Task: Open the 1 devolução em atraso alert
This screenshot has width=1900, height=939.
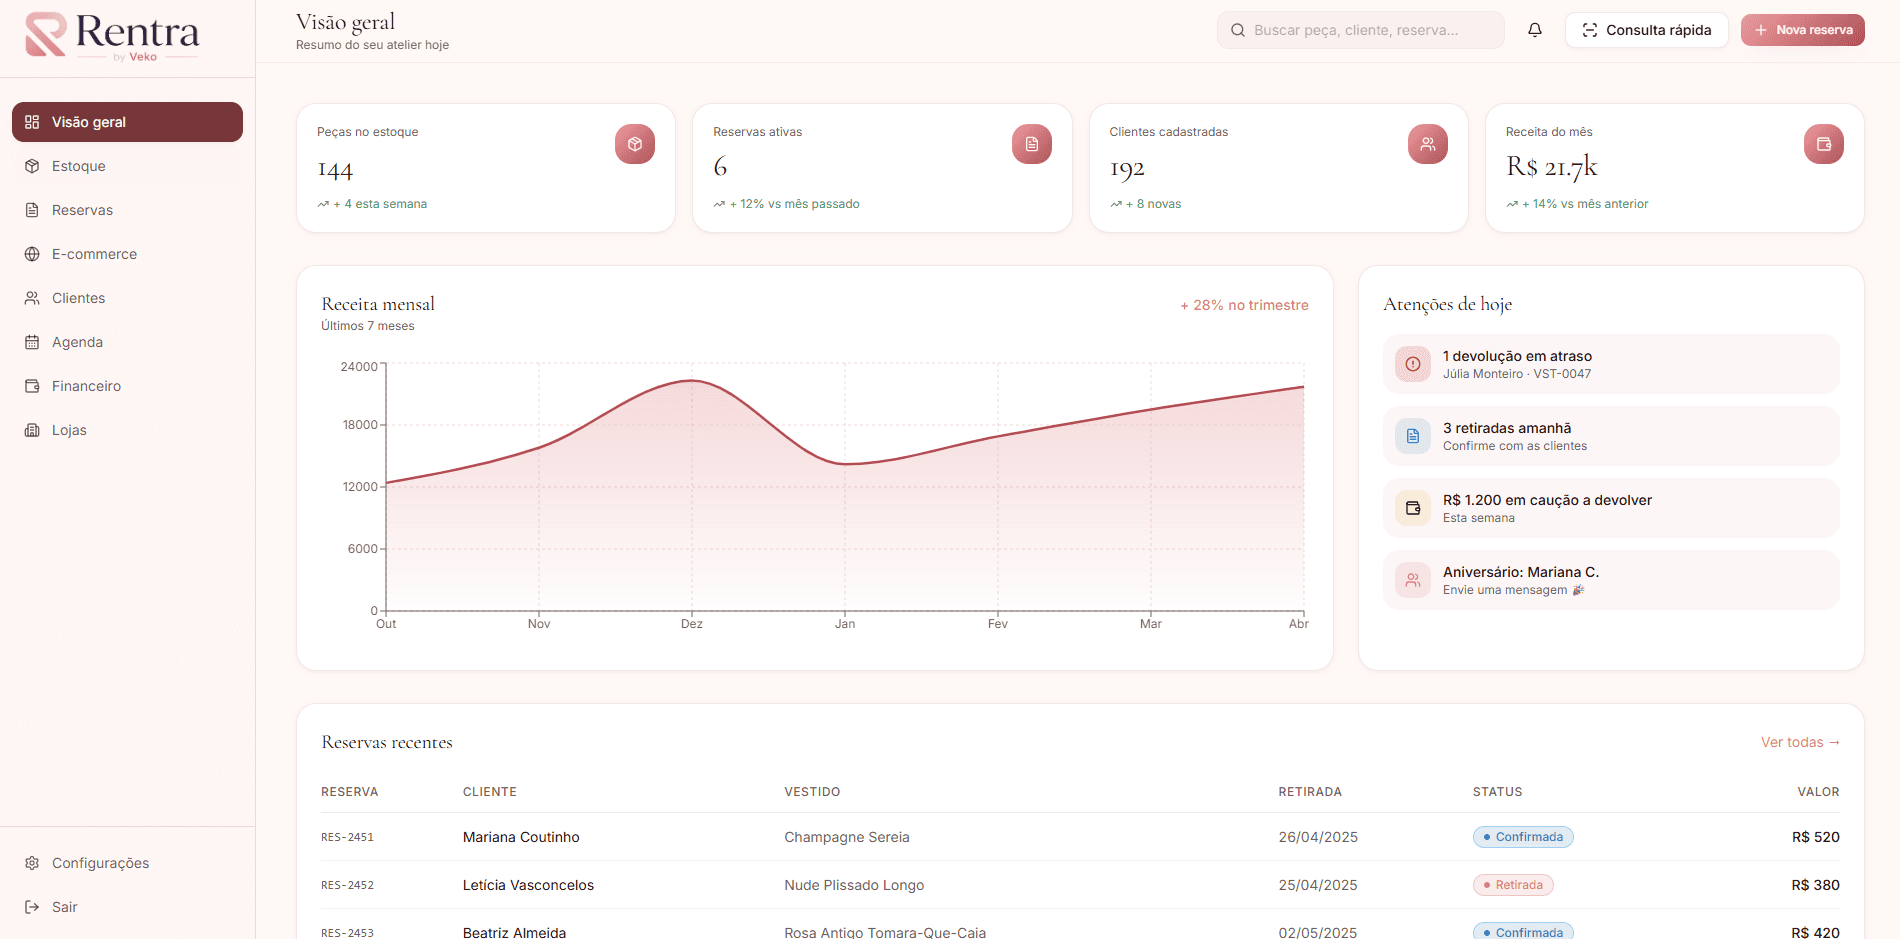Action: click(x=1611, y=364)
